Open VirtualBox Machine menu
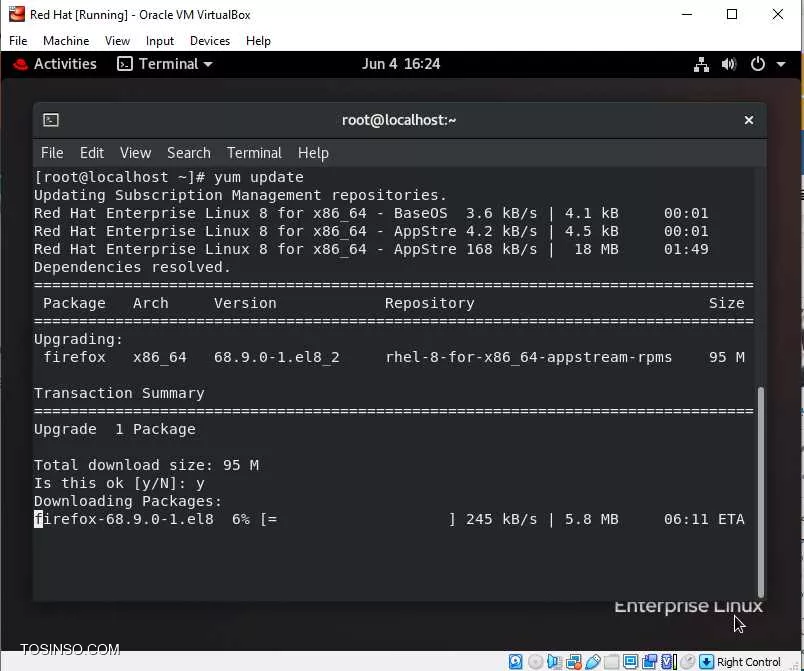This screenshot has height=671, width=804. point(66,40)
